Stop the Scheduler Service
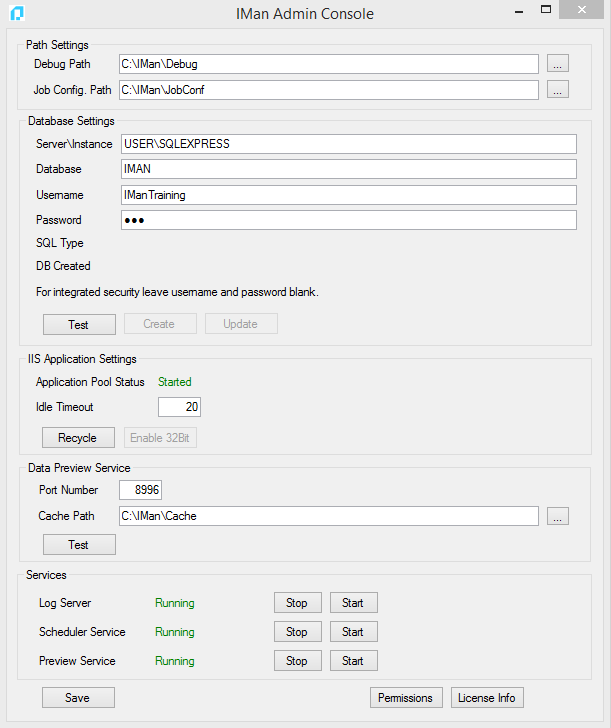This screenshot has width=611, height=728. pos(297,632)
